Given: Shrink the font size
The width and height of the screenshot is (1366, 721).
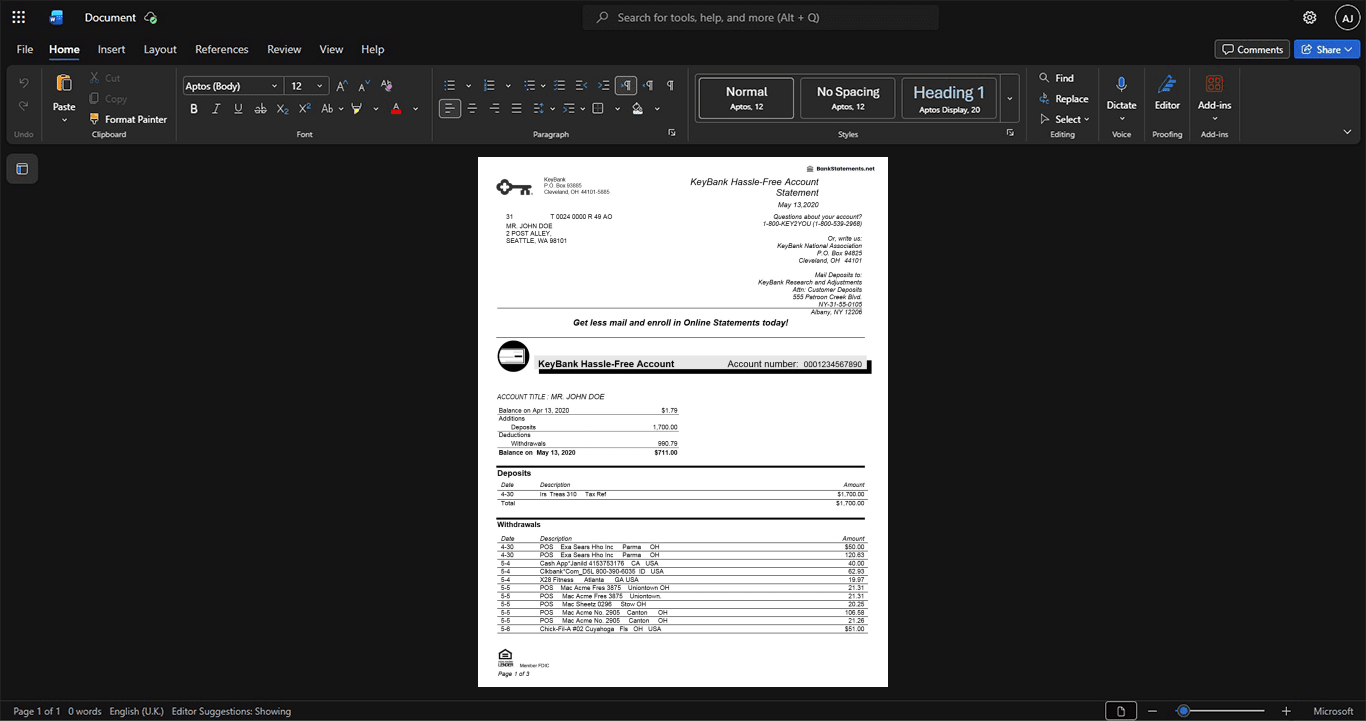Looking at the screenshot, I should 364,86.
